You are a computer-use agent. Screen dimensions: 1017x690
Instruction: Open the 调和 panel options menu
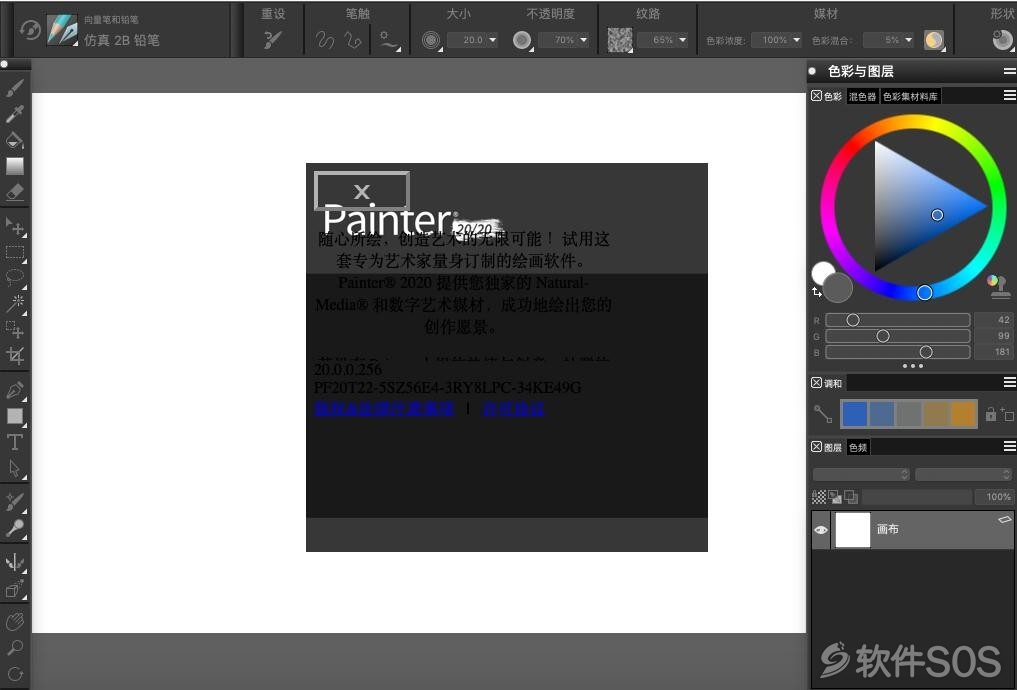coord(1010,383)
